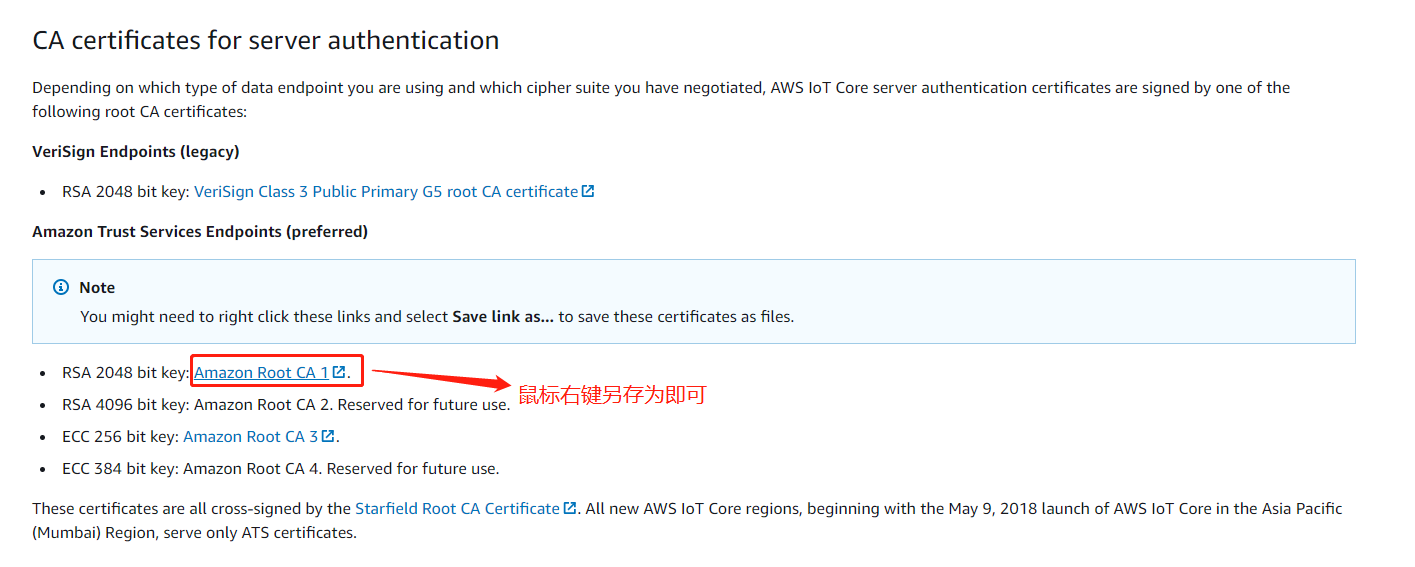Viewport: 1415px width, 567px height.
Task: Follow the Starfield Root CA Certificate link
Action: pos(457,508)
